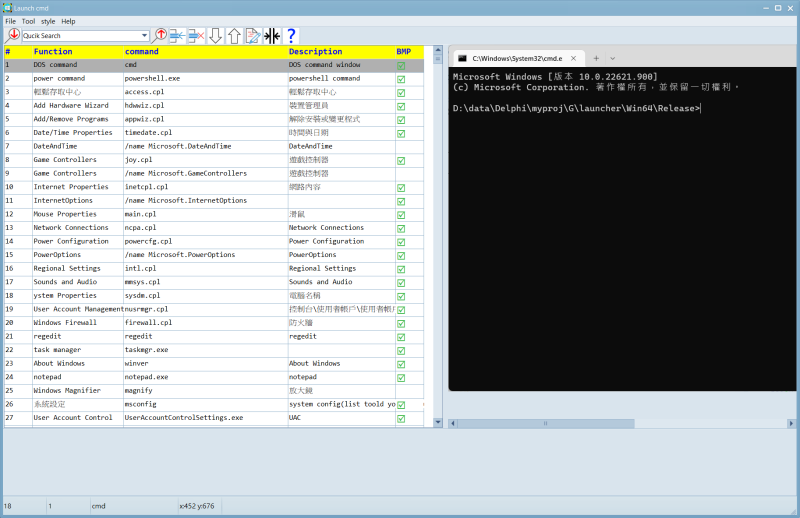
Task: Toggle BMP checkbox for Regional Settings row
Action: (x=401, y=269)
